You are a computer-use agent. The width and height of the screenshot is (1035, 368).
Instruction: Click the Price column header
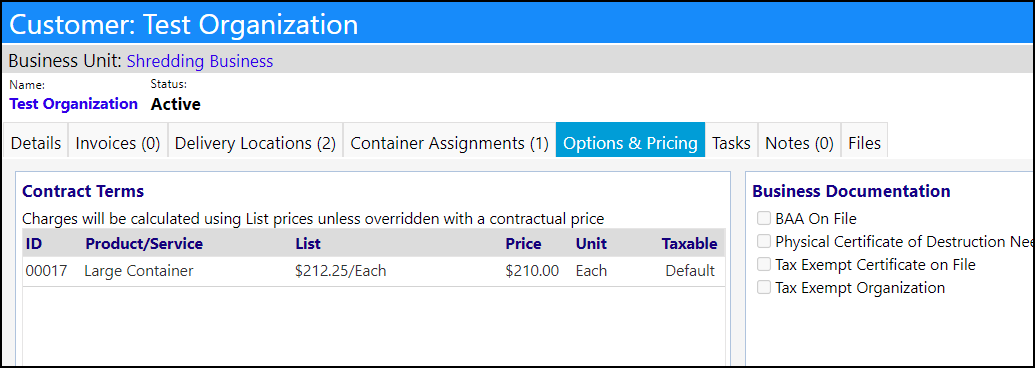point(523,244)
